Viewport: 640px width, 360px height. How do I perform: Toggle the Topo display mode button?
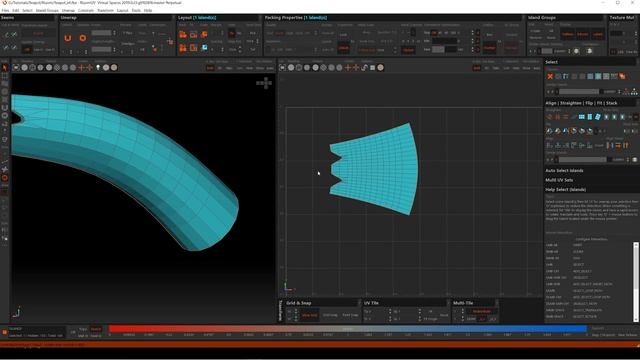coord(83,329)
